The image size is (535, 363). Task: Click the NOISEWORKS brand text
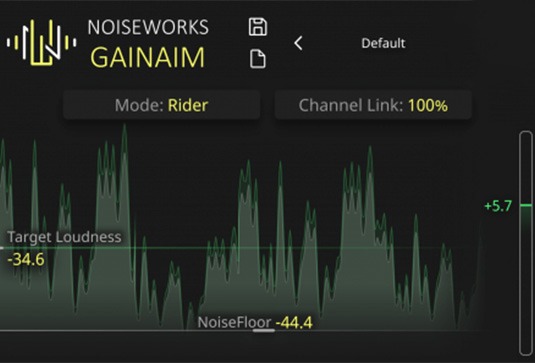coord(148,27)
